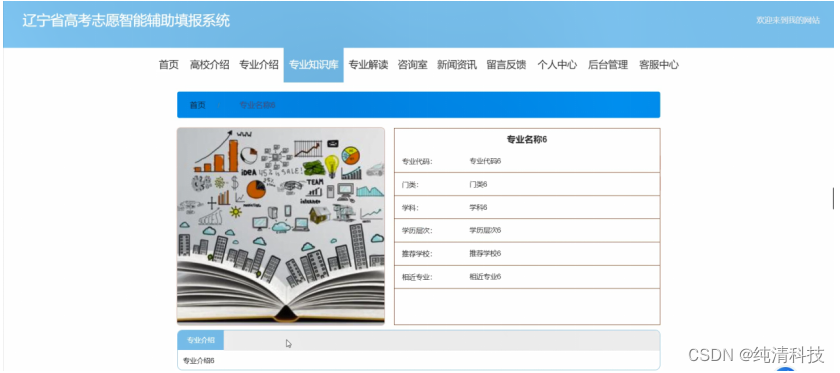
Task: Click the 首页 breadcrumb link
Action: 197,105
